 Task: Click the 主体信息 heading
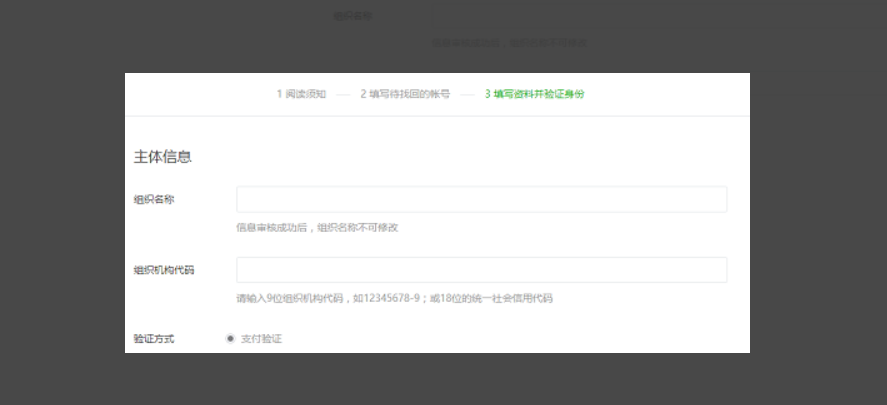(163, 157)
